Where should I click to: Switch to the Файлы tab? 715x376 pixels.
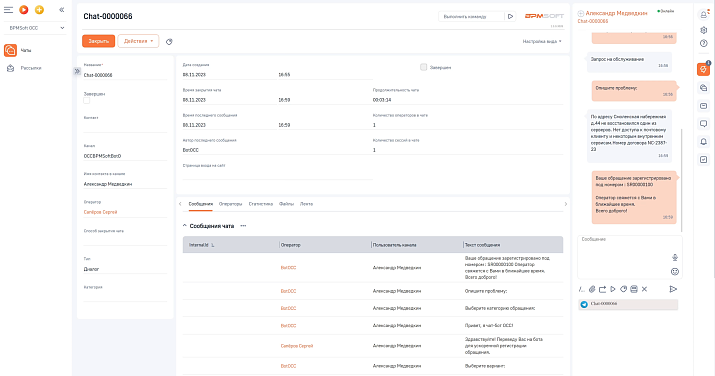286,204
